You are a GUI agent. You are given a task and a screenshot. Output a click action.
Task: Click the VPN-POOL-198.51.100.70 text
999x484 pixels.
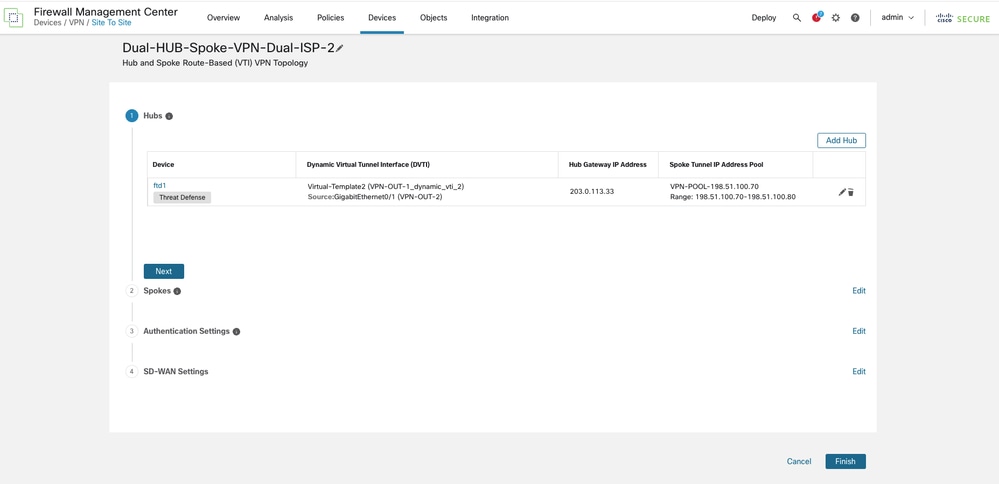[x=714, y=187]
